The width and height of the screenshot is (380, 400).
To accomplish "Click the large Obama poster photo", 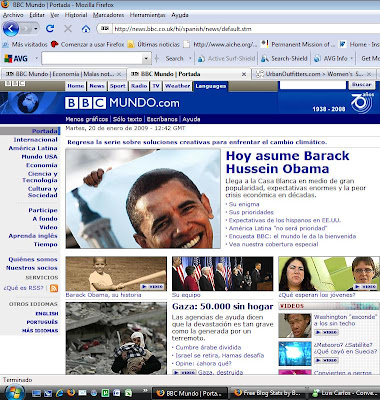I will tap(143, 199).
